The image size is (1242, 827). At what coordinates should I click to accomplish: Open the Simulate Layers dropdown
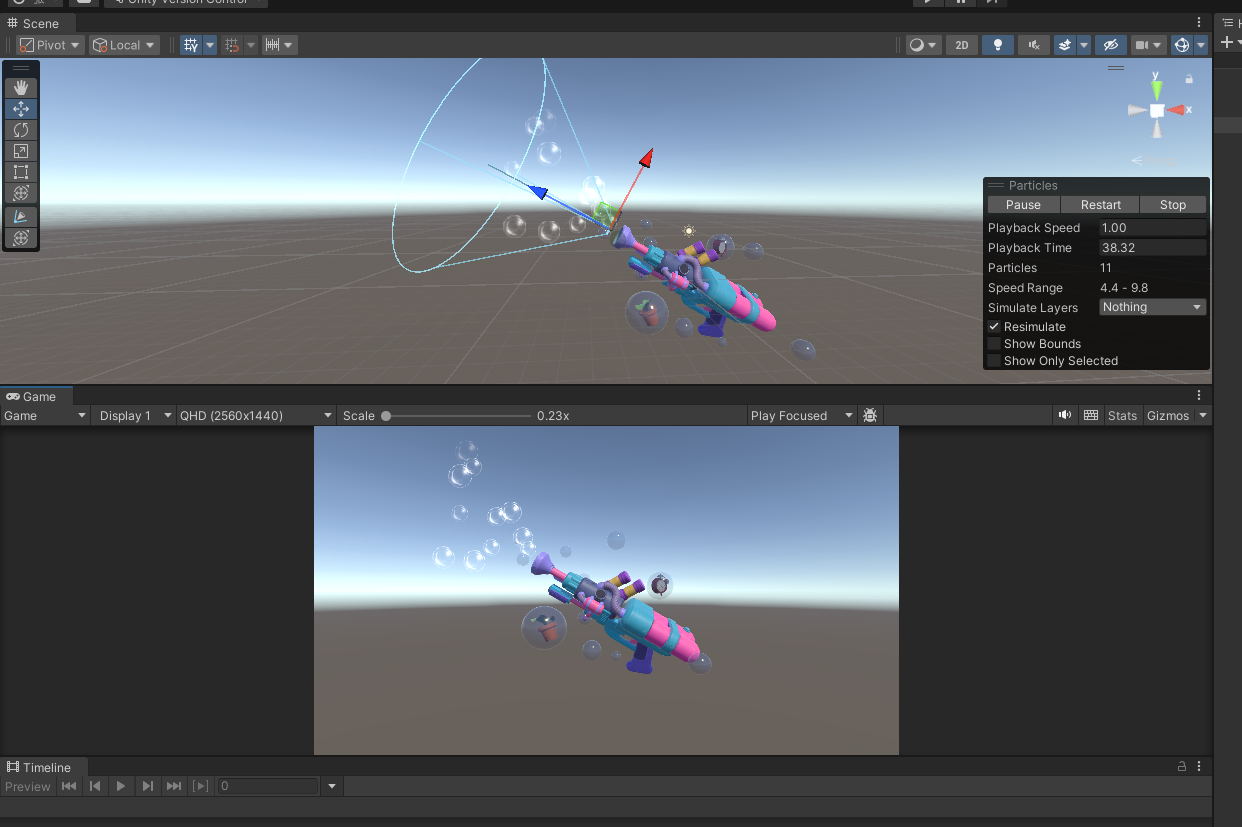tap(1152, 308)
